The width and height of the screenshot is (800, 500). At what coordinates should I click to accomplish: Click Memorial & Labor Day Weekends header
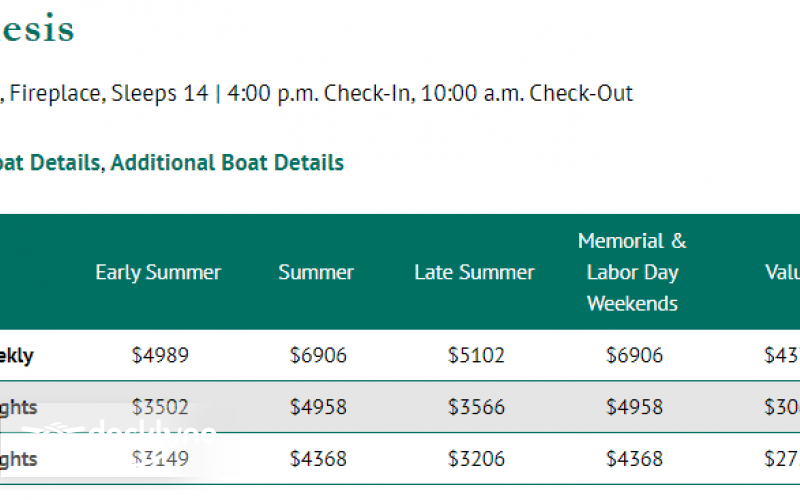coord(632,272)
